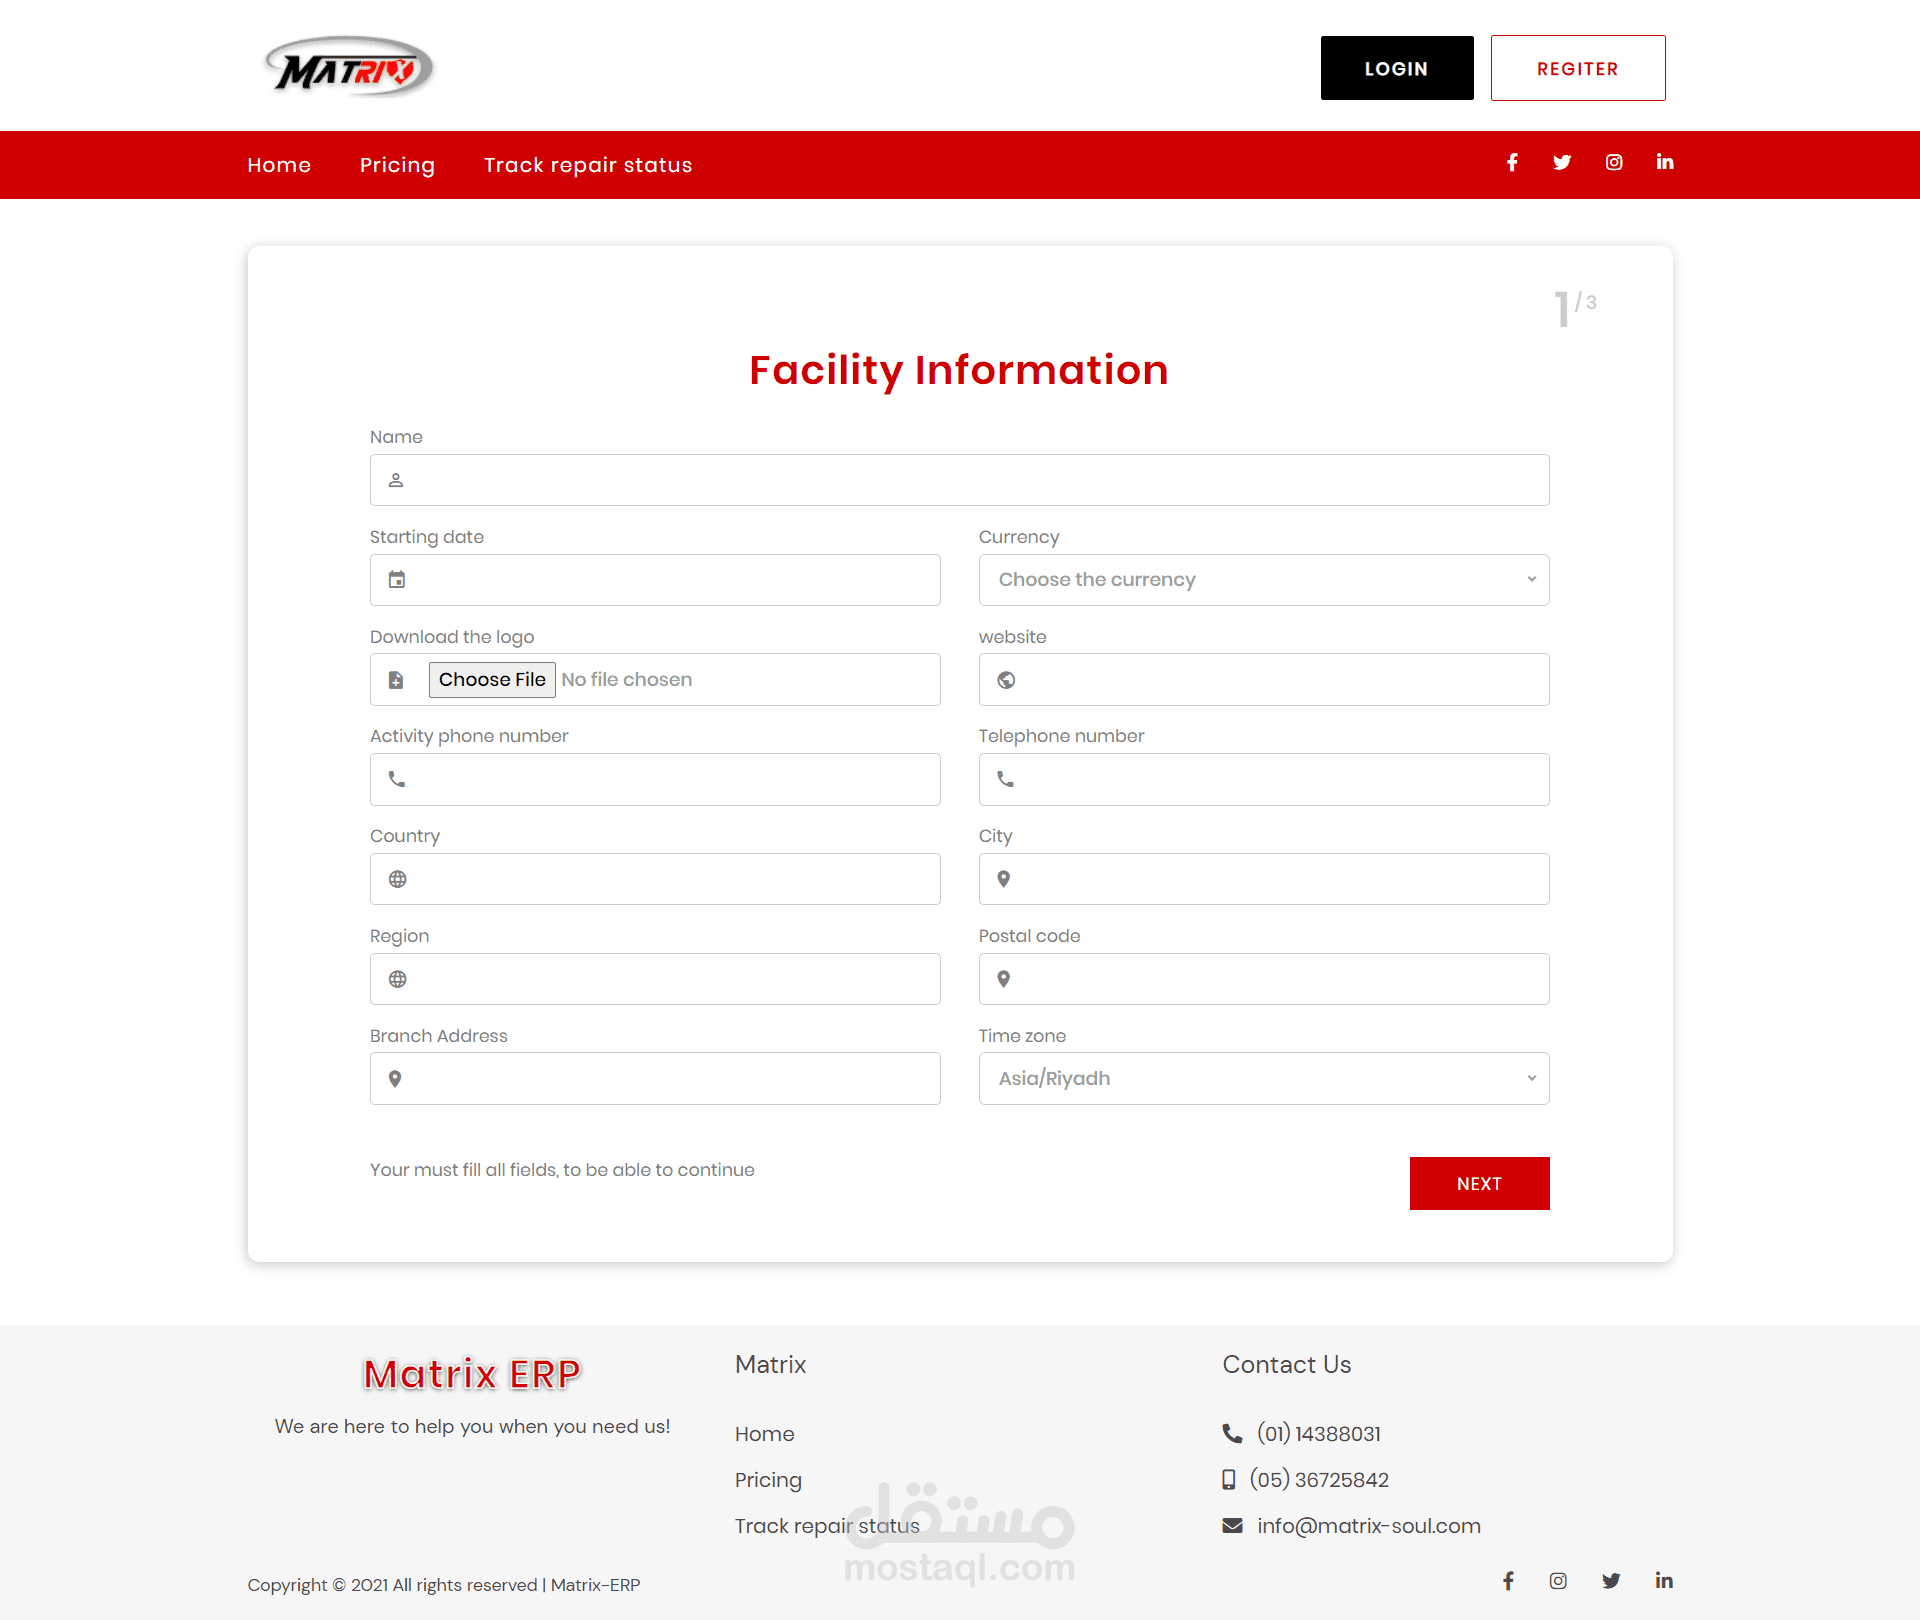
Task: Open Twitter from the red navigation bar
Action: click(x=1562, y=163)
